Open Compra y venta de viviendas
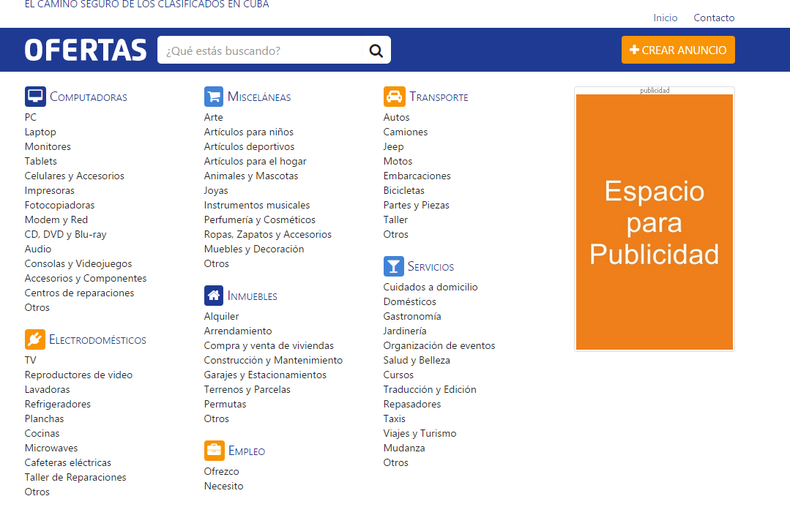790x507 pixels. [269, 346]
